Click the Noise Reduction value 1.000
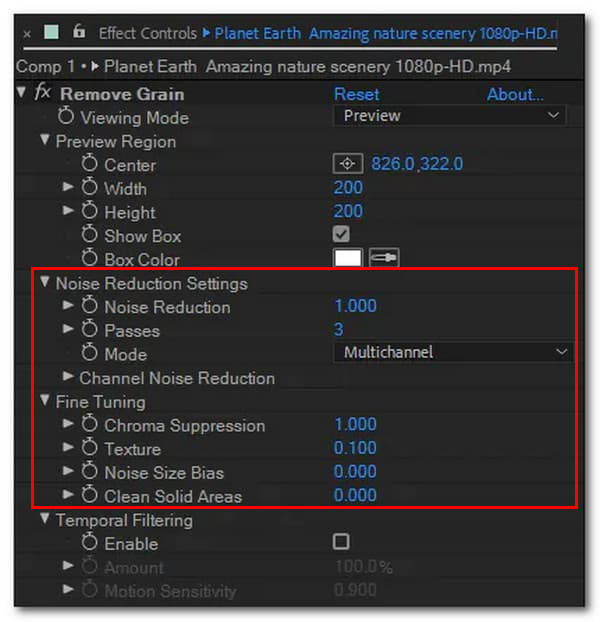Screen dimensions: 600x622 [x=355, y=306]
